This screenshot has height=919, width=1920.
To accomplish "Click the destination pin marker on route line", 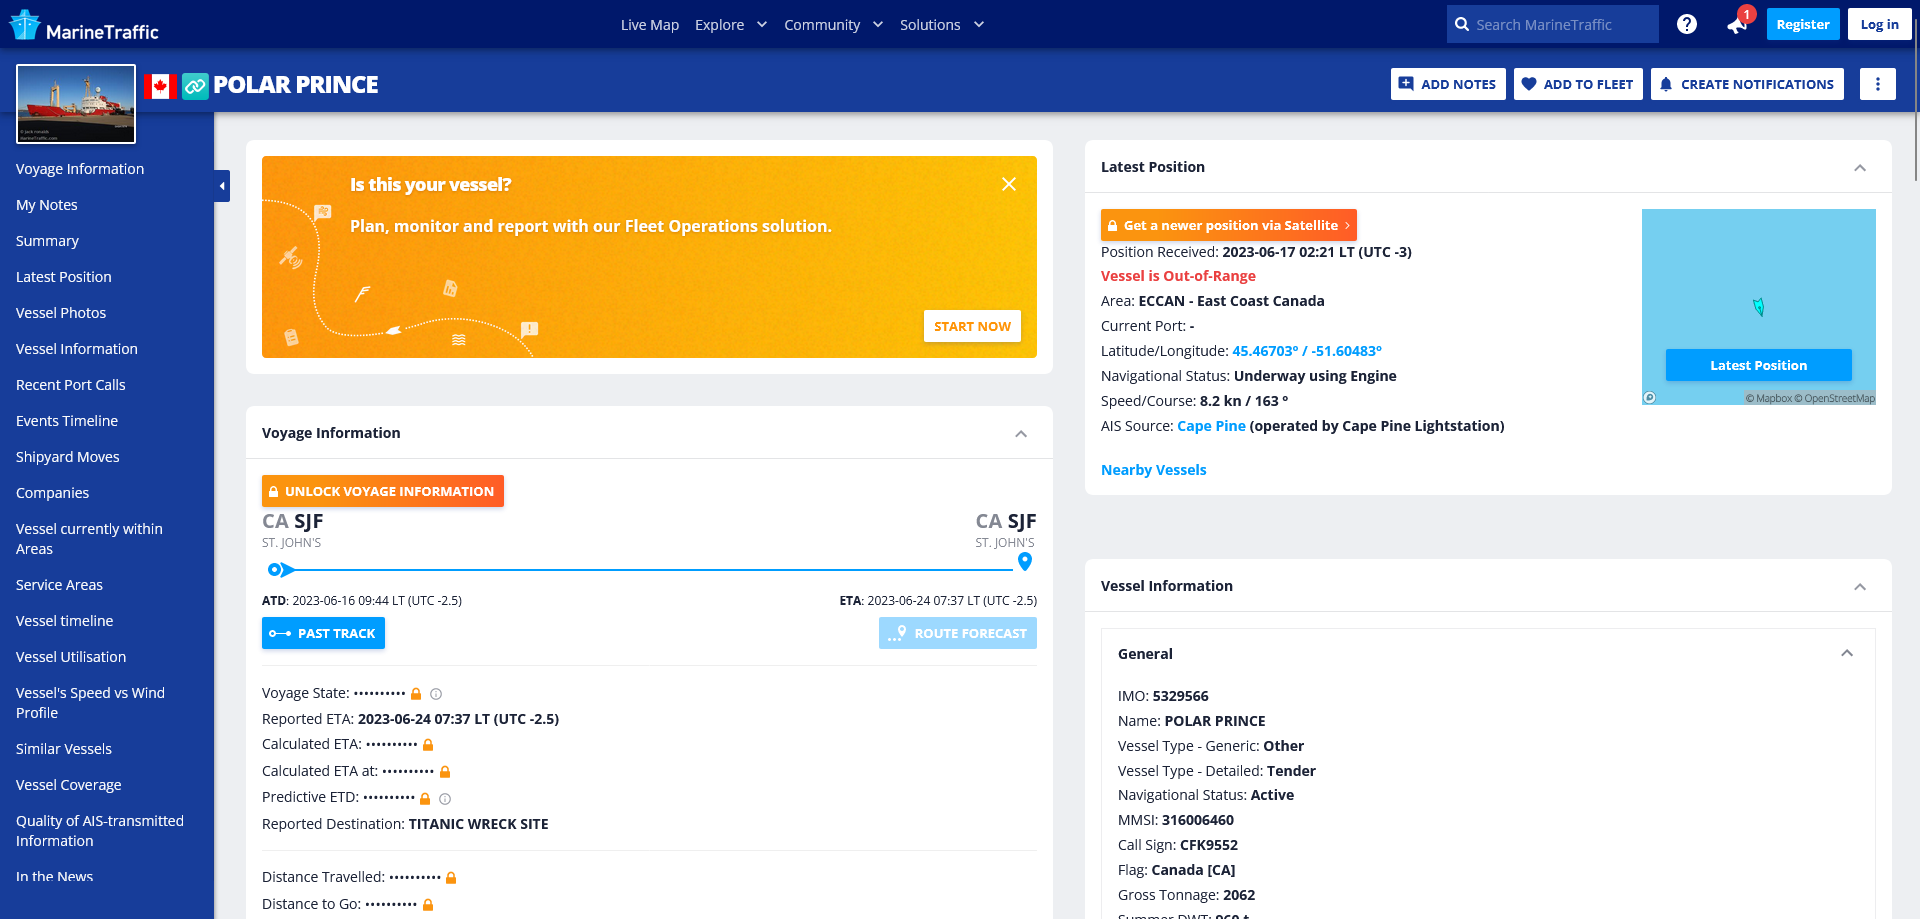I will pyautogui.click(x=1025, y=562).
